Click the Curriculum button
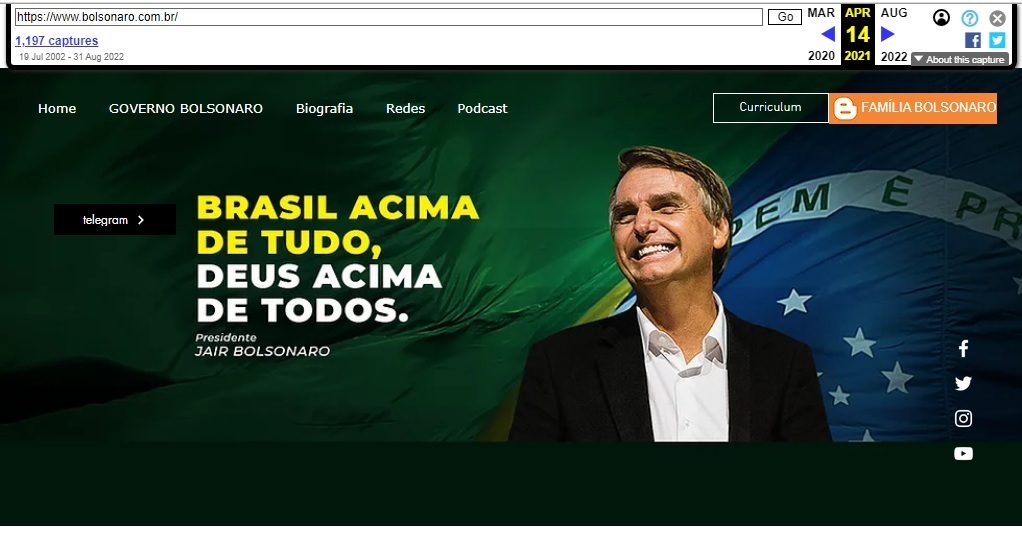 pos(770,108)
